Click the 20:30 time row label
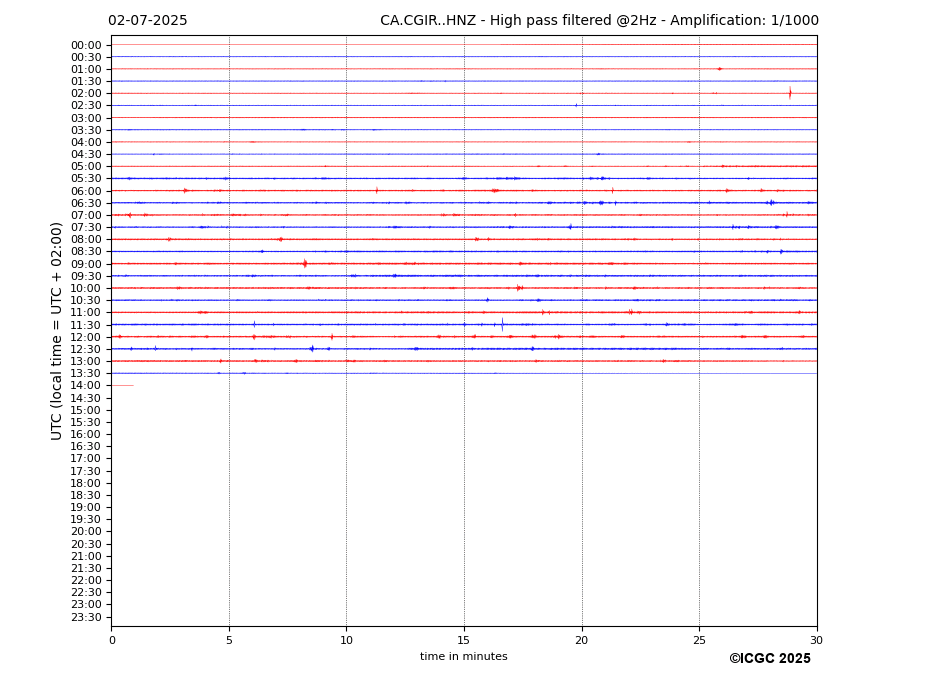 (x=86, y=544)
